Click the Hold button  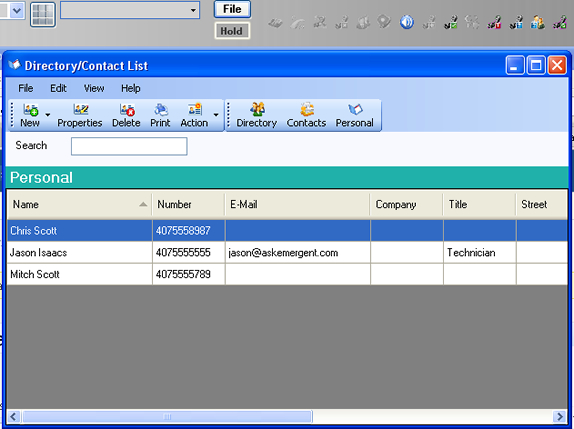pos(232,31)
